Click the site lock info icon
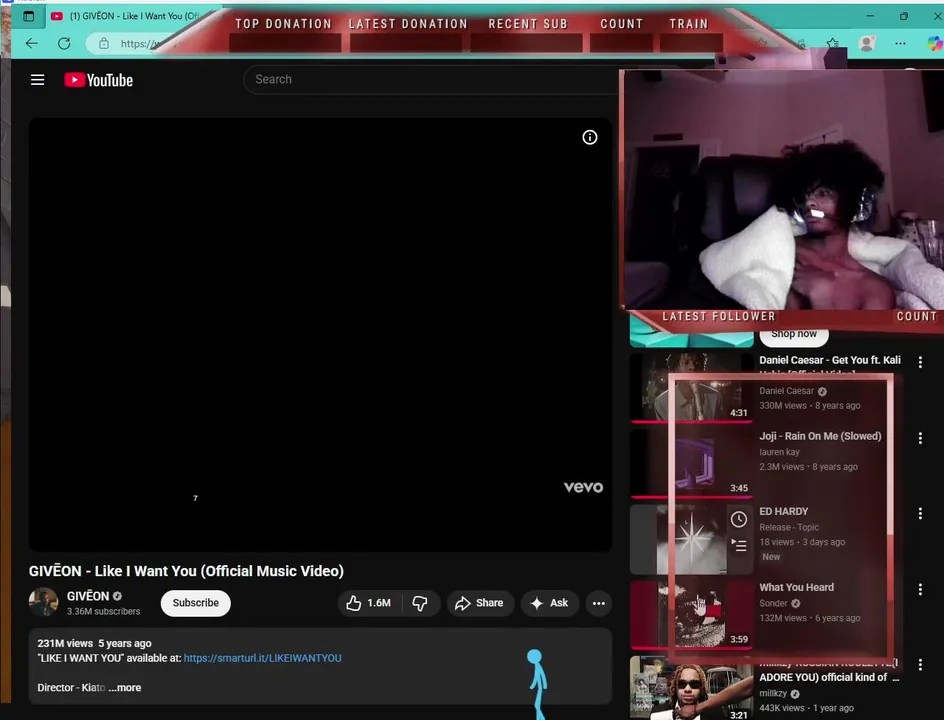This screenshot has width=944, height=720. click(104, 43)
